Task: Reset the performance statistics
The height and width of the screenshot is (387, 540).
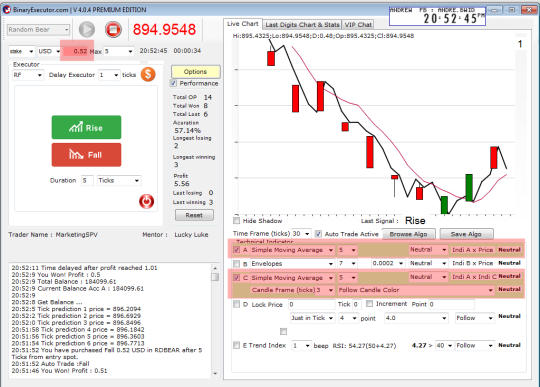Action: [x=194, y=215]
